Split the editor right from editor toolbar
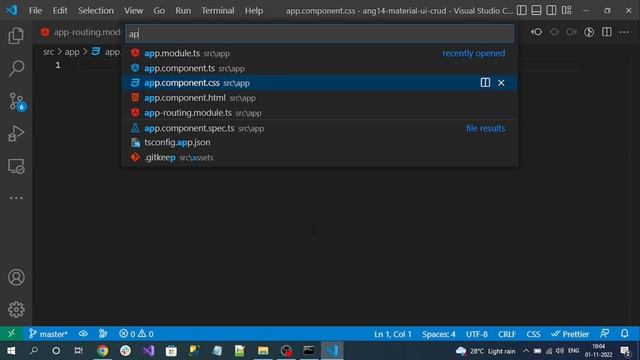The height and width of the screenshot is (360, 640). pyautogui.click(x=607, y=32)
